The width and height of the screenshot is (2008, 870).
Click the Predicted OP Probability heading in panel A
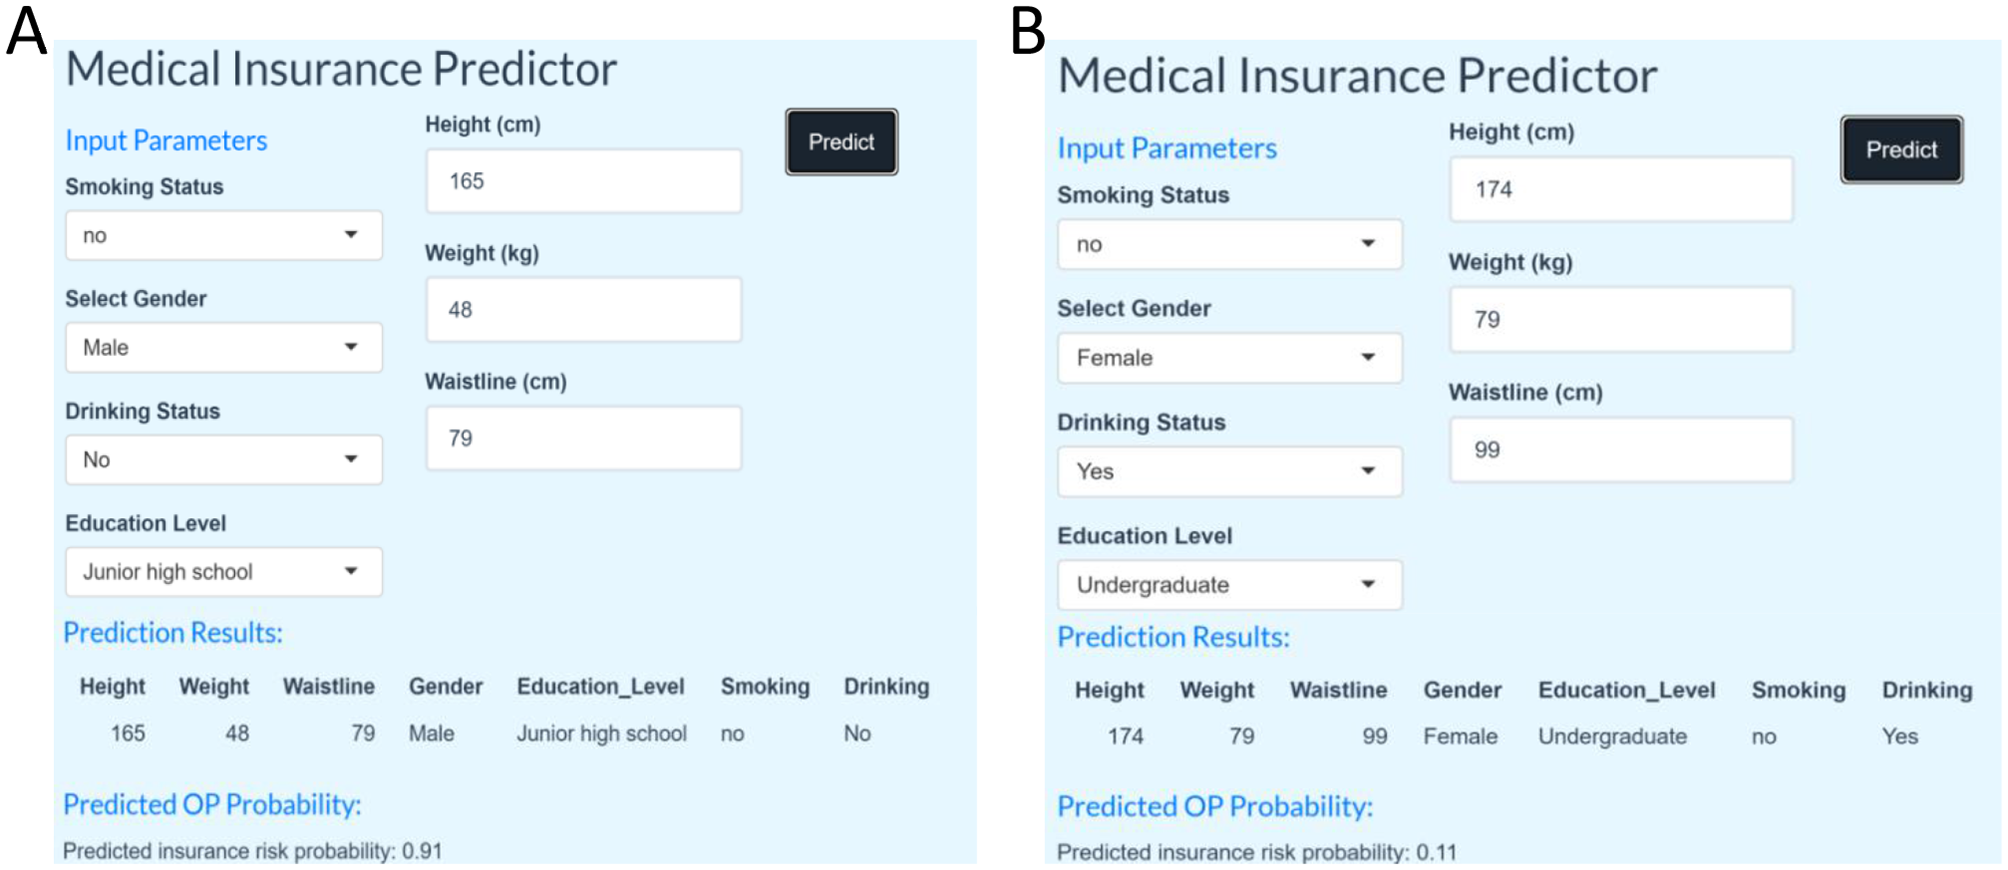click(x=211, y=804)
